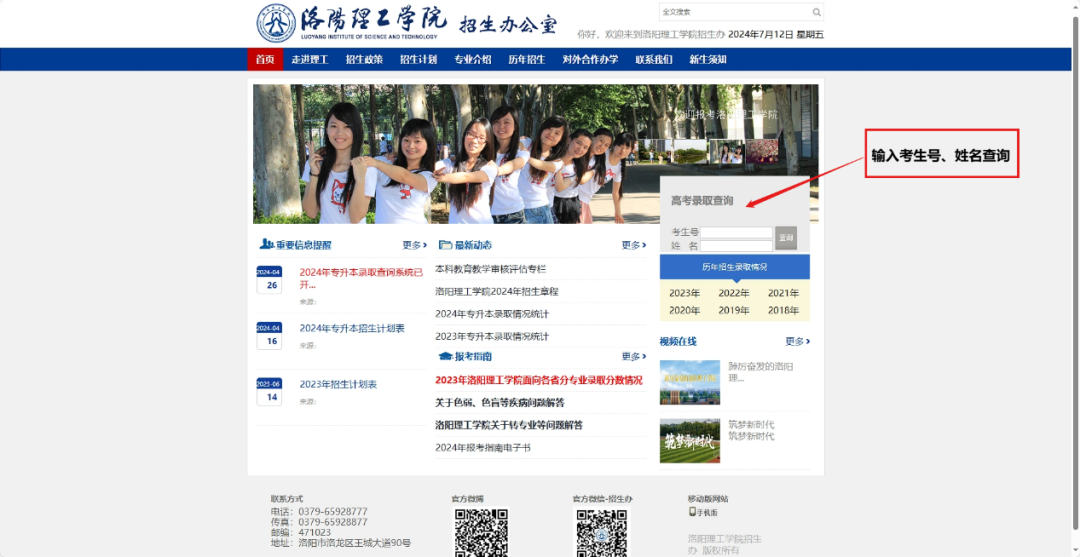This screenshot has width=1080, height=557.
Task: Open the 2020年 admission results link
Action: click(x=685, y=311)
